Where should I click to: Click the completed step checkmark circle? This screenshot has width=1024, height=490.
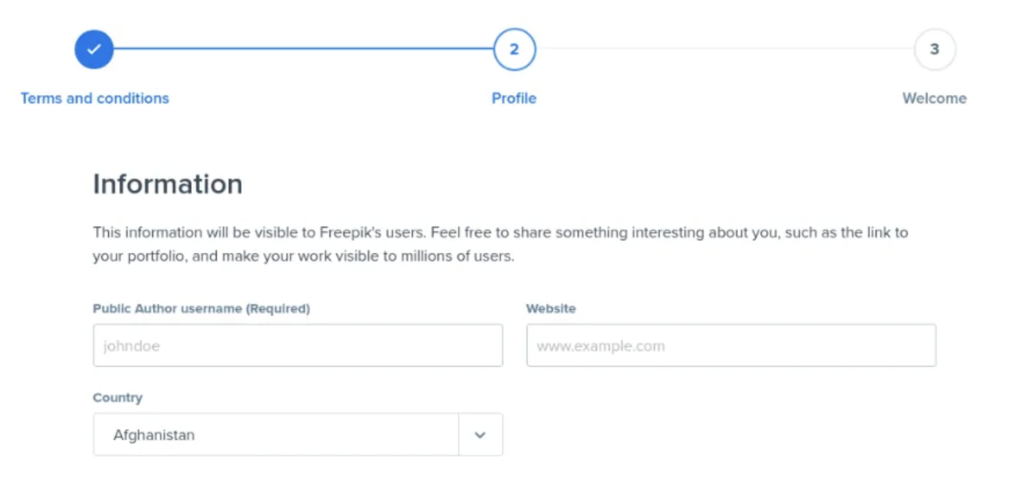pyautogui.click(x=94, y=49)
